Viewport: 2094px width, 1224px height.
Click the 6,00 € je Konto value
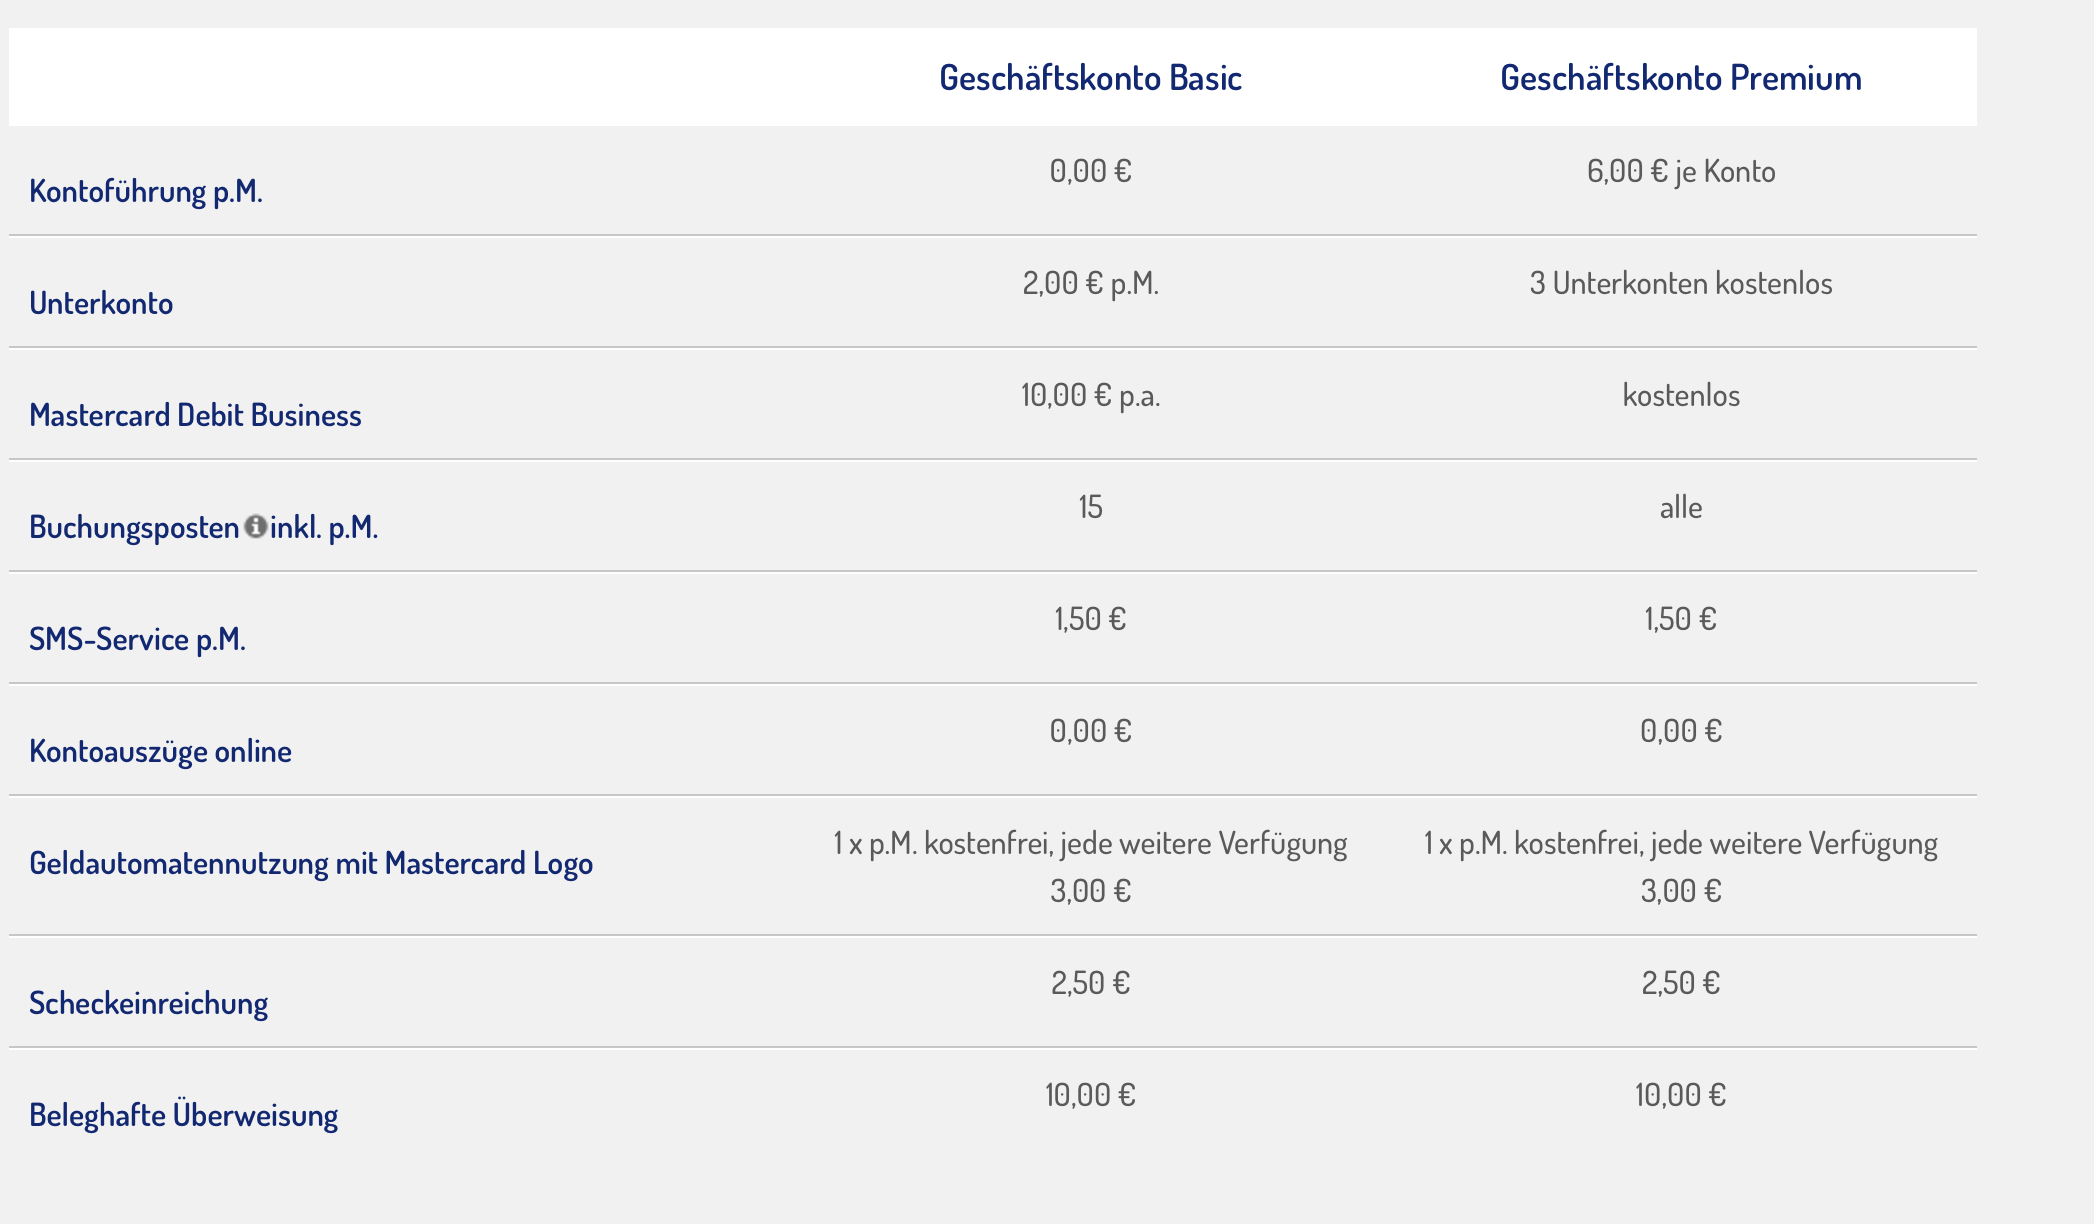[1680, 171]
